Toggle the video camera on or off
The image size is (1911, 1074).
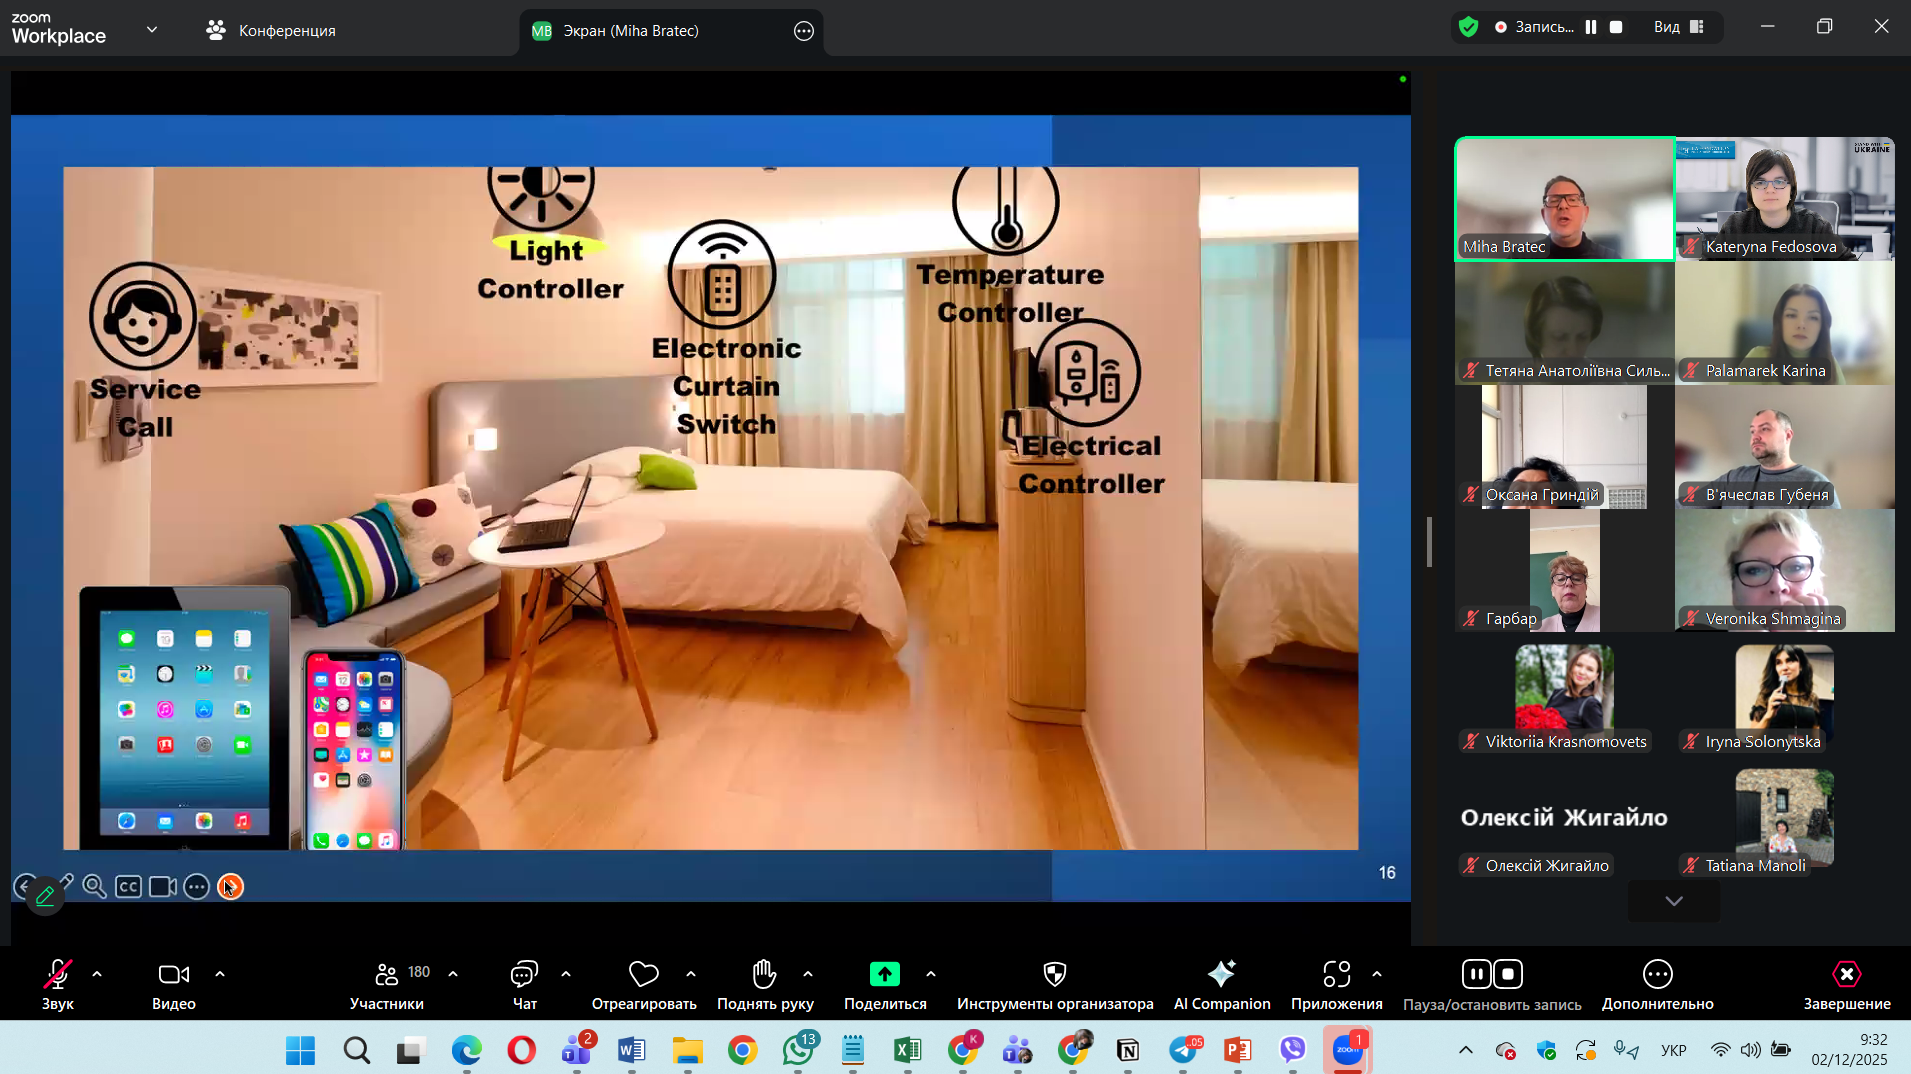(x=173, y=974)
